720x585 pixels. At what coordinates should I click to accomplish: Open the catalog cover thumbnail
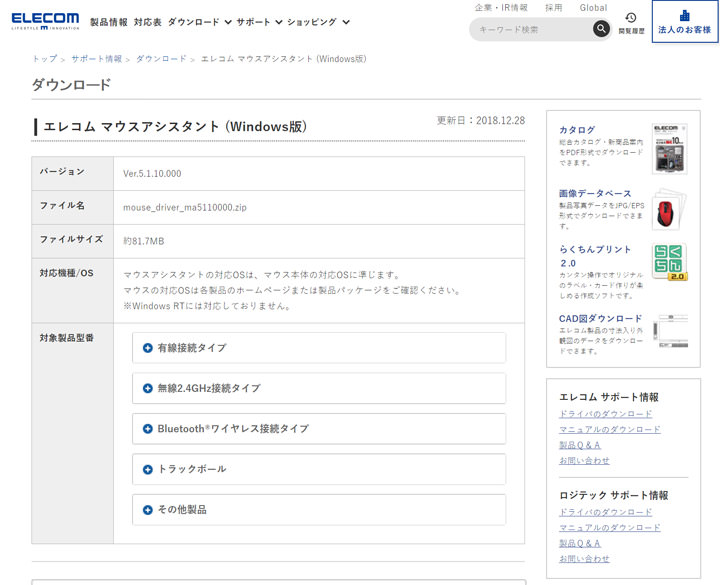click(x=669, y=149)
